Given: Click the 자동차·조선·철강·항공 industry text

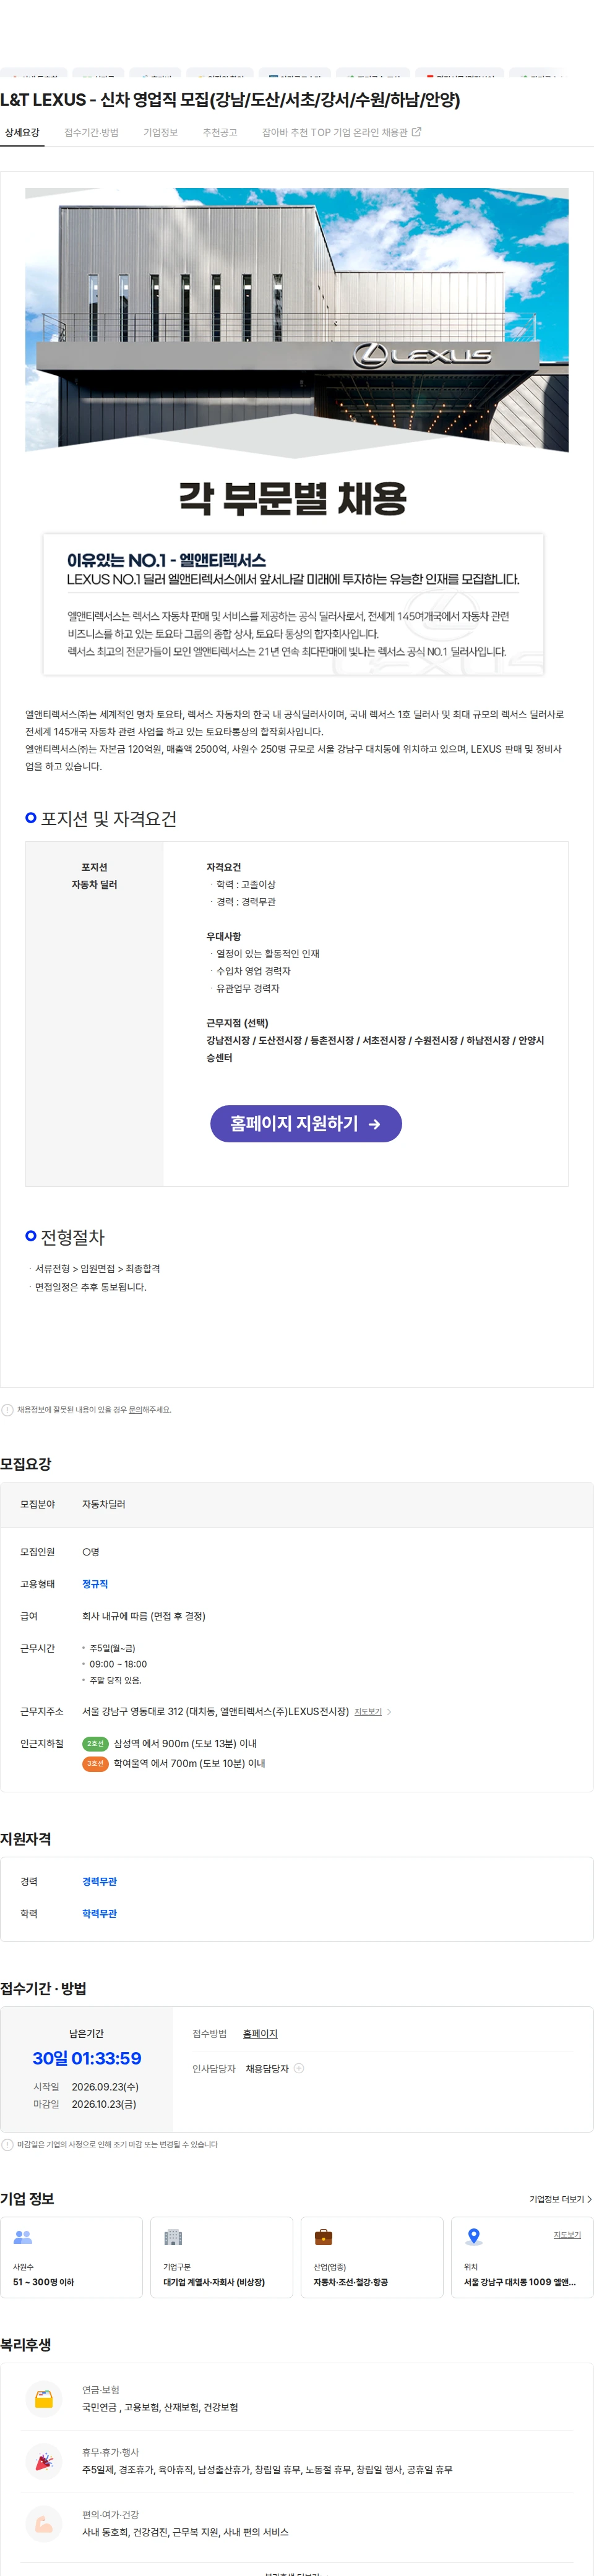Looking at the screenshot, I should (x=351, y=2282).
